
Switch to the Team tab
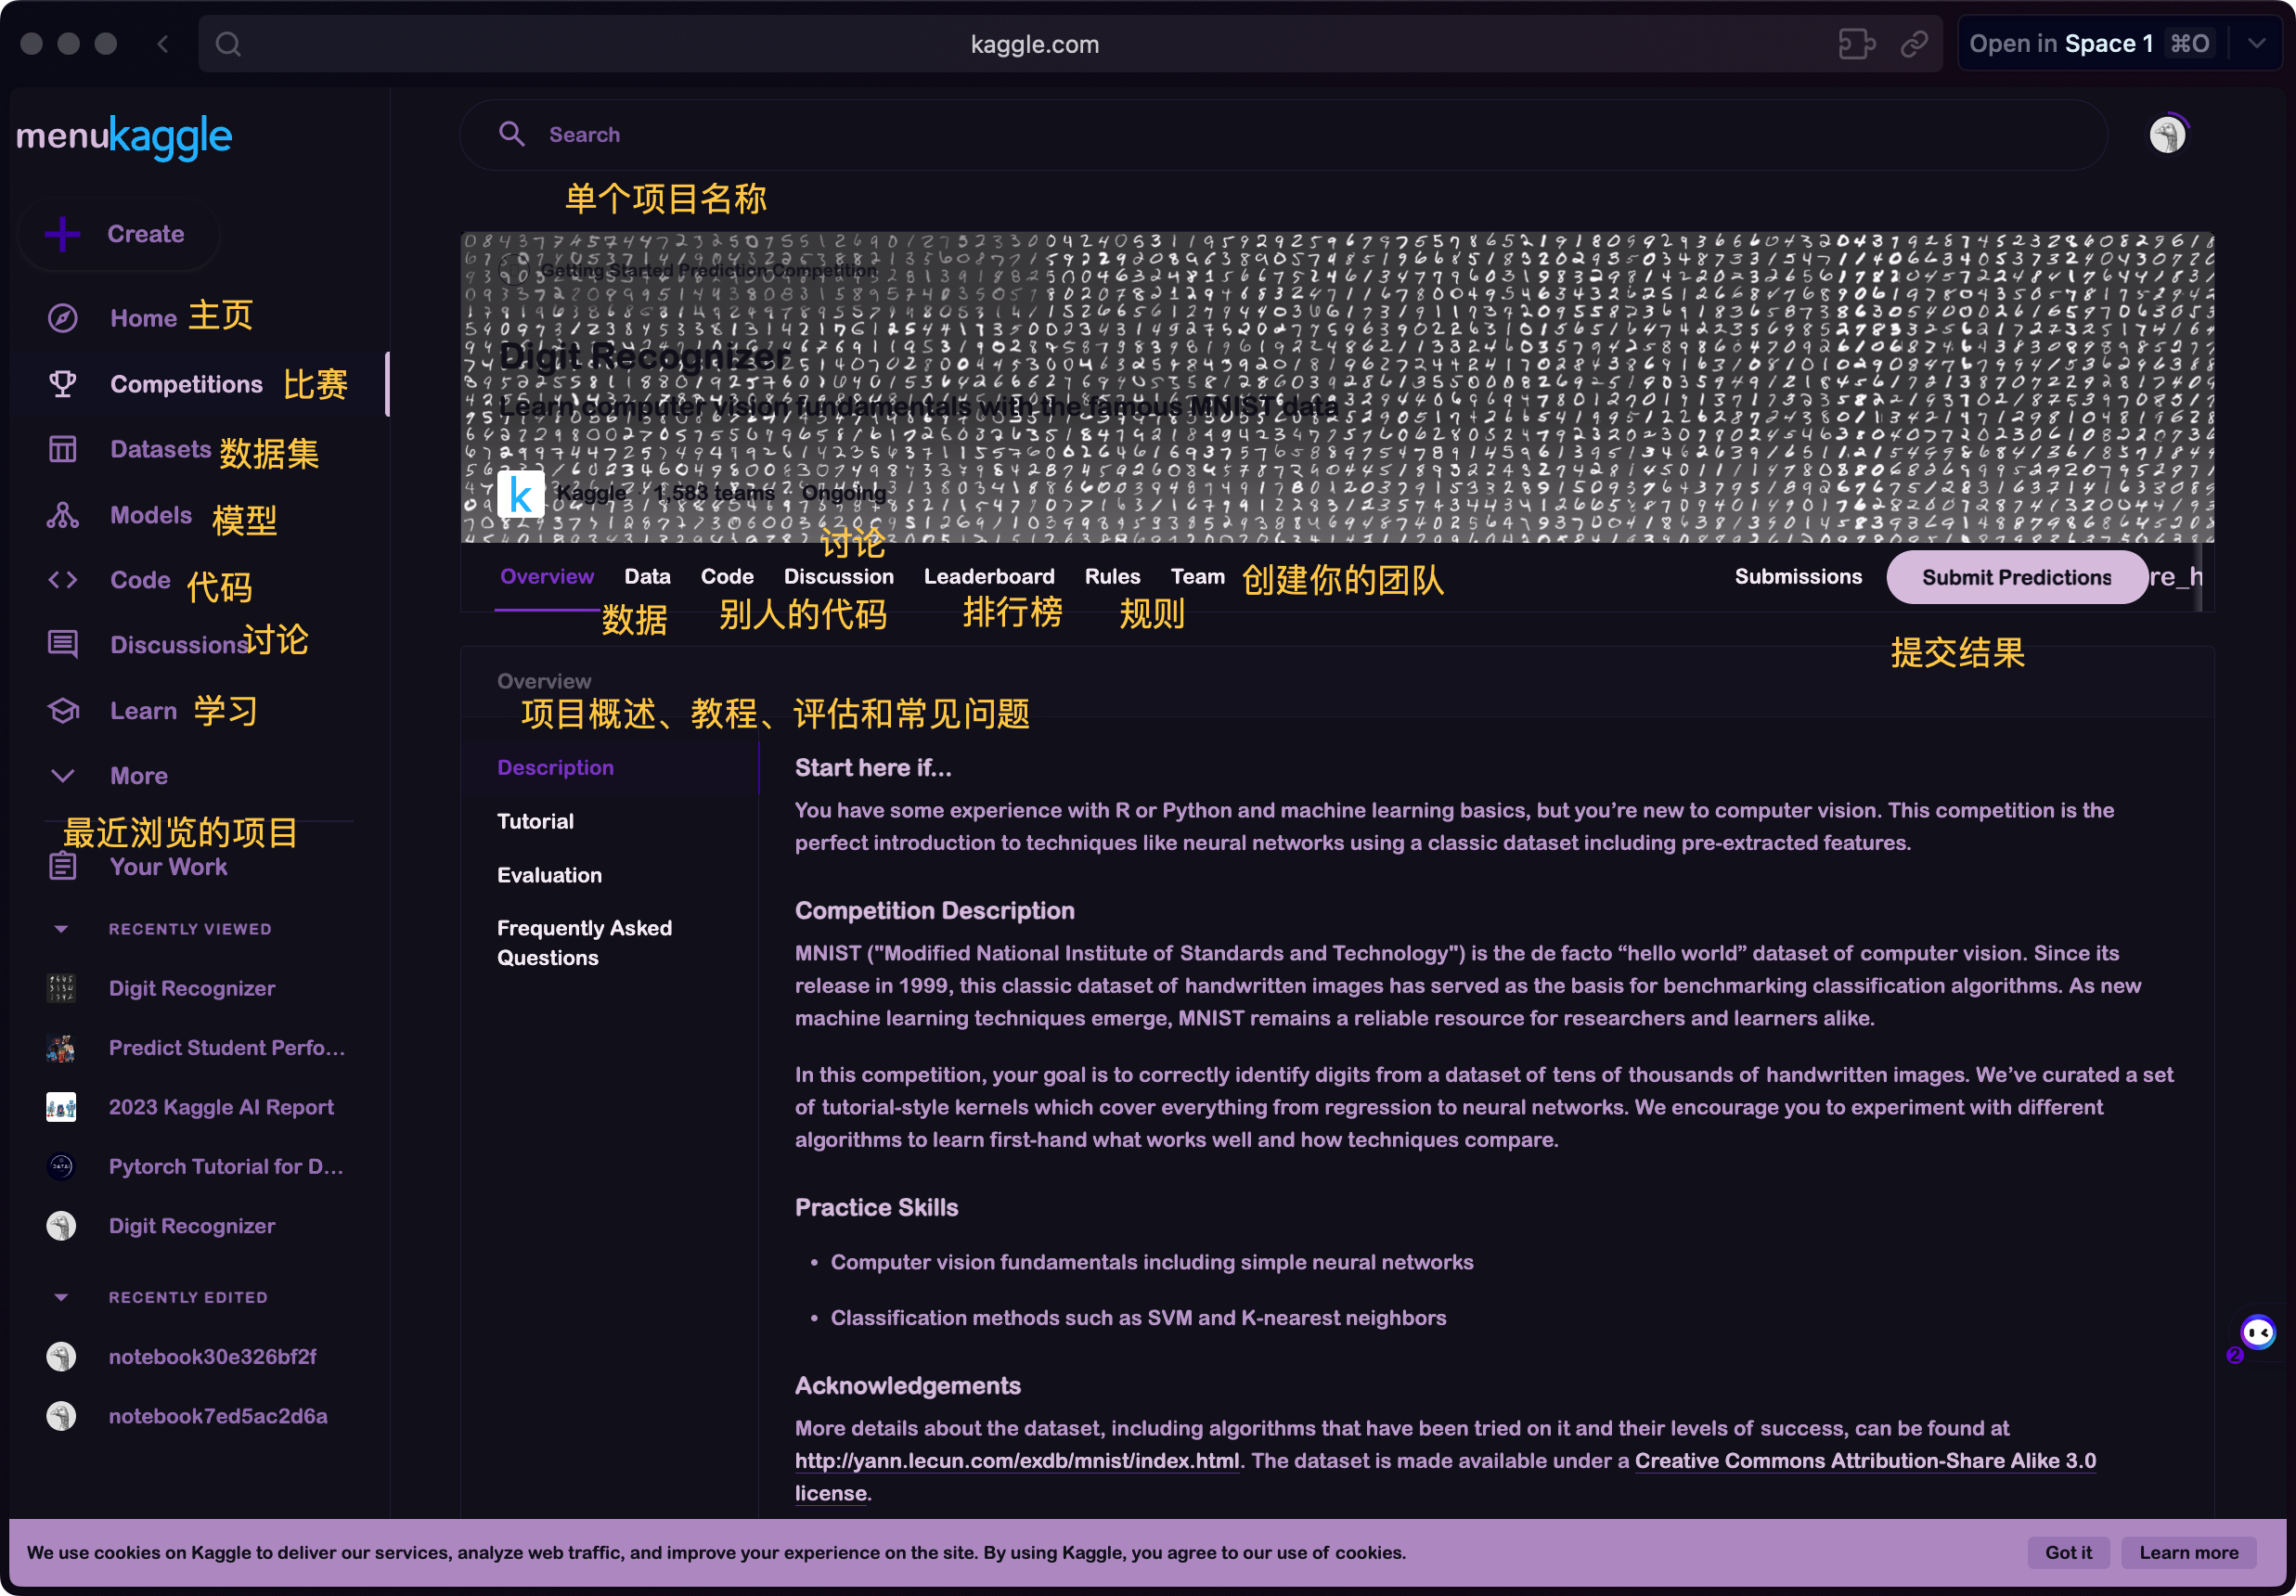pyautogui.click(x=1197, y=577)
